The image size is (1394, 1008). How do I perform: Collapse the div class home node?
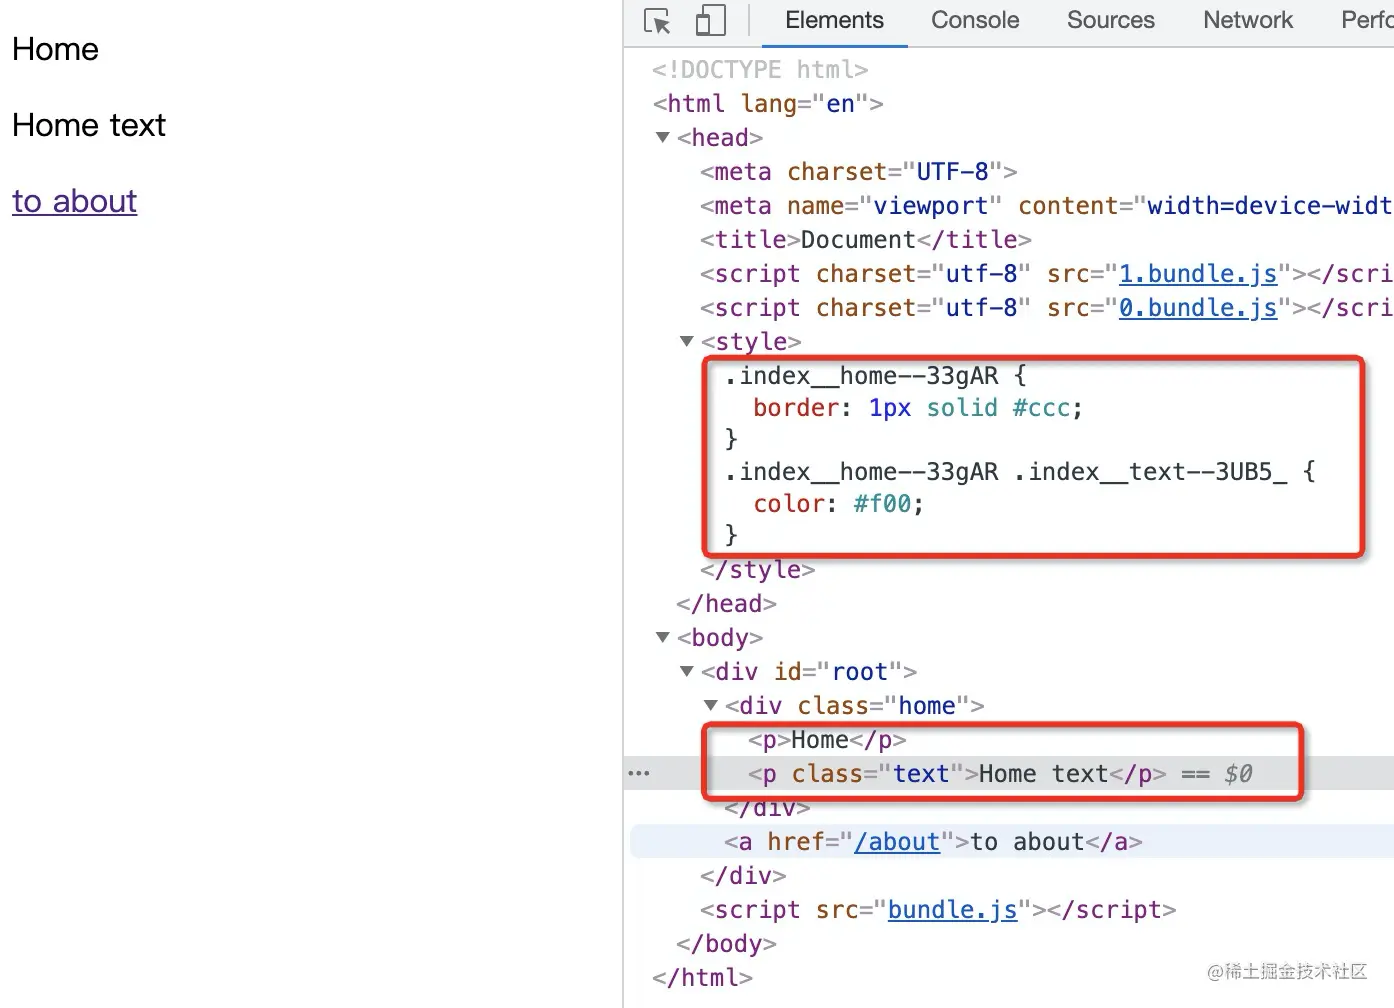coord(710,705)
